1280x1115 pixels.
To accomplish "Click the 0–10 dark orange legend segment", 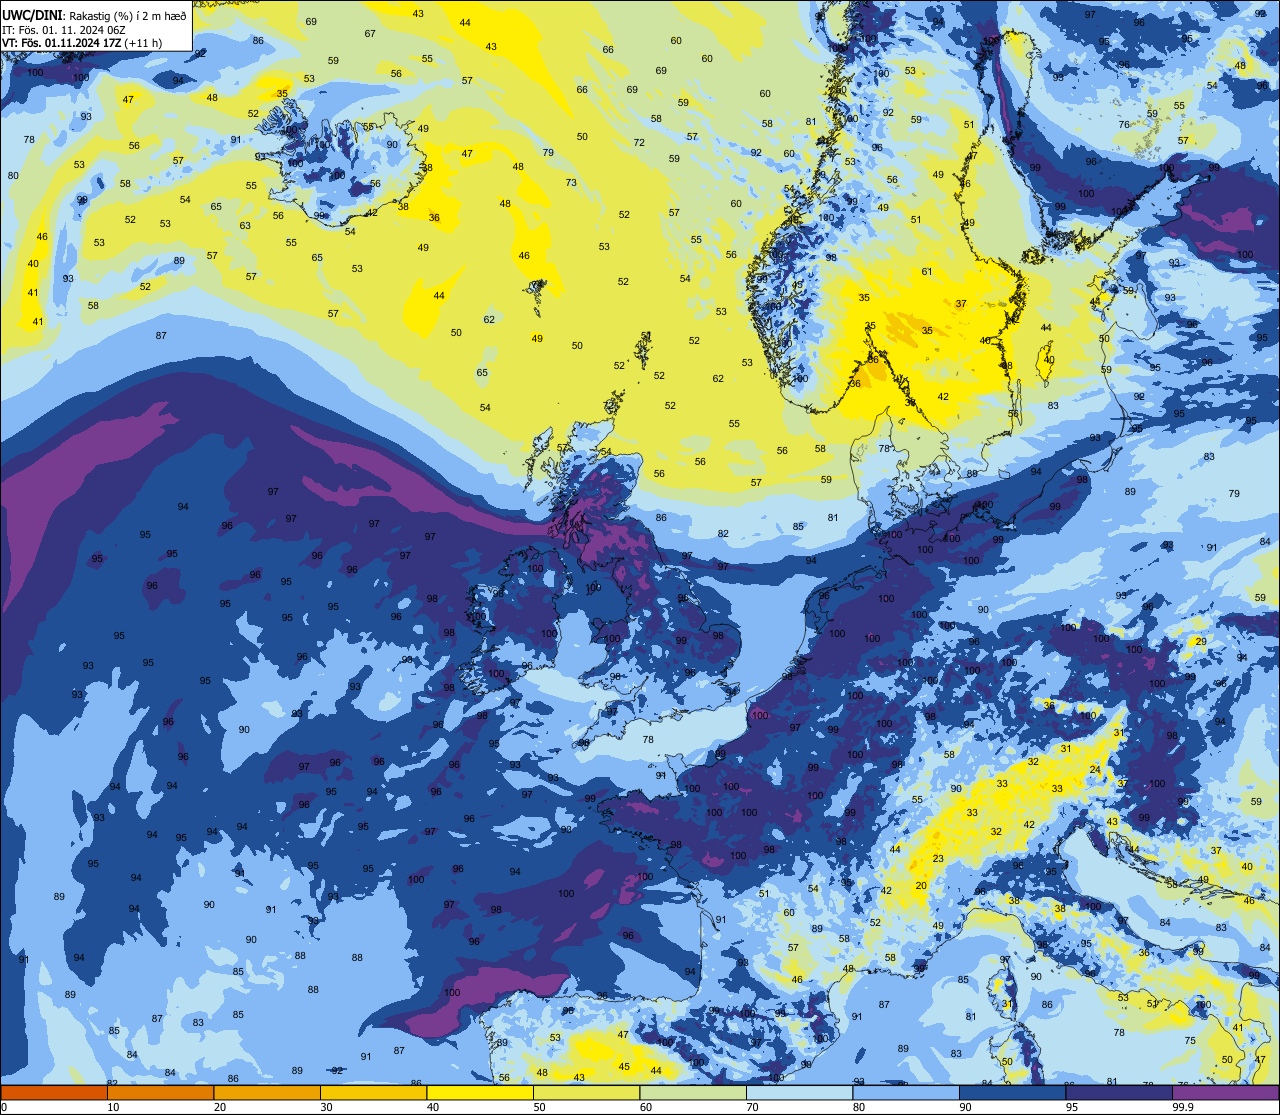I will [x=54, y=1093].
